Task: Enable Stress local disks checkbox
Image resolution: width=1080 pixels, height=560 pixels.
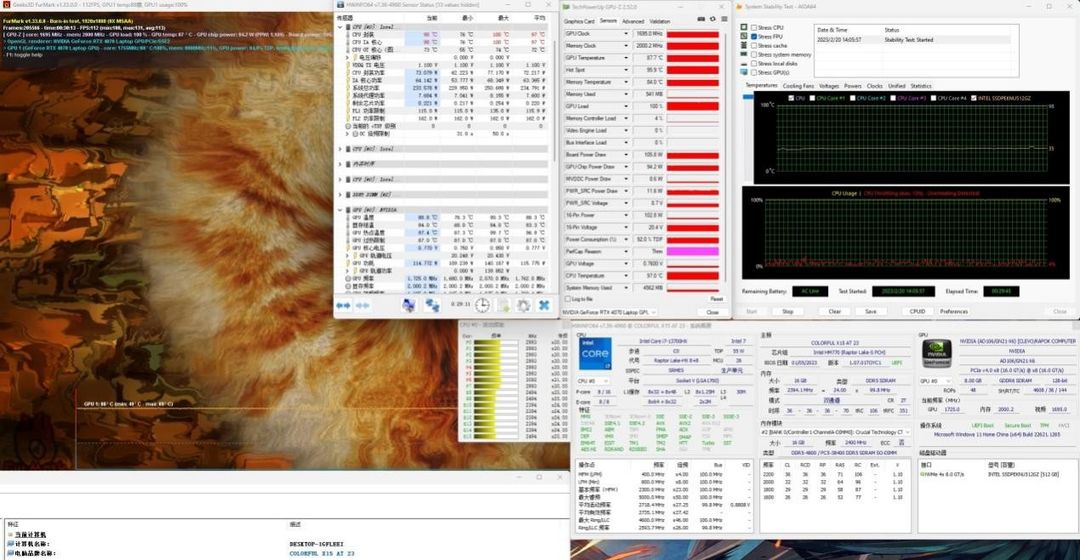Action: 754,63
